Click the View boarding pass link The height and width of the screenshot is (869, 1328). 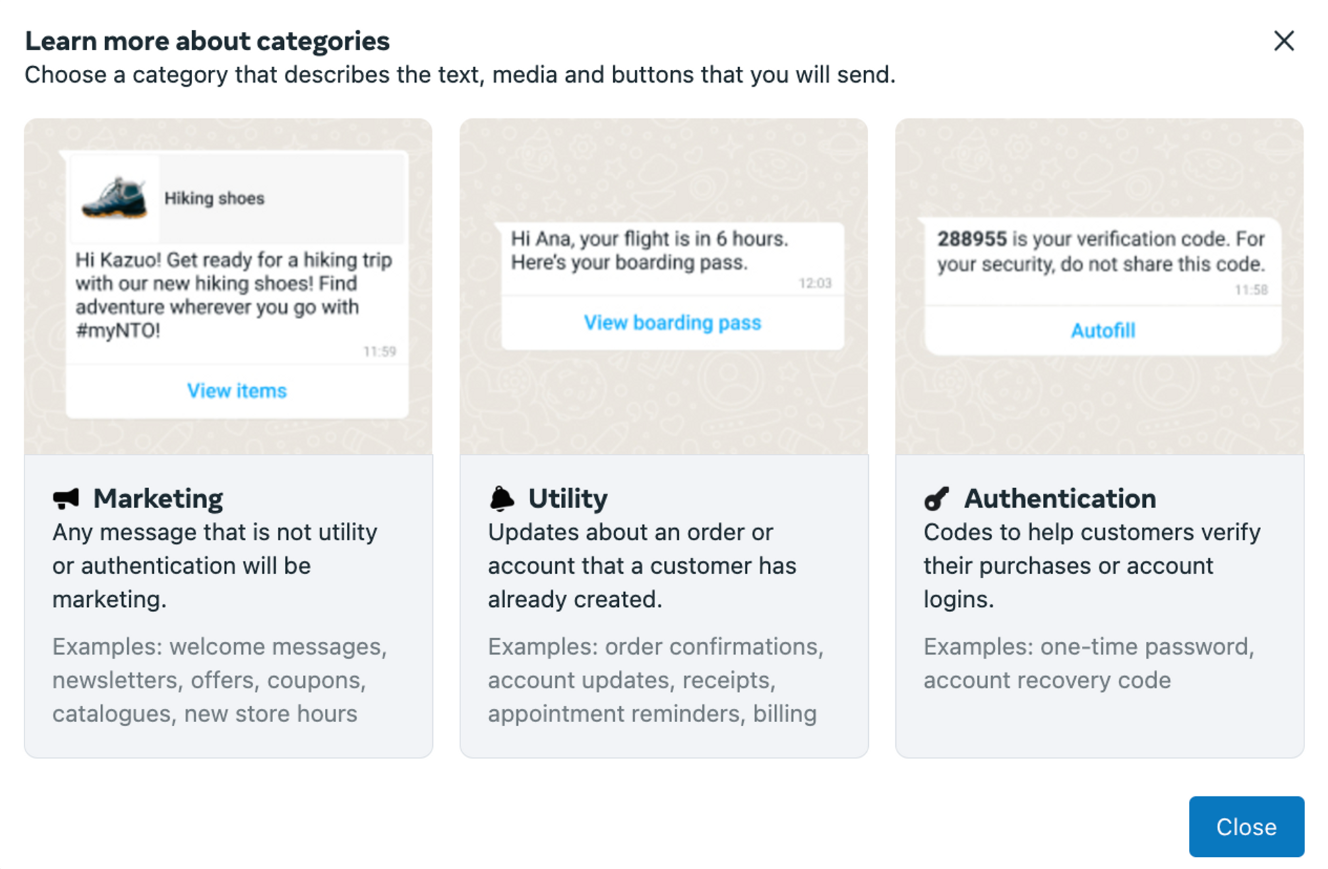click(672, 323)
